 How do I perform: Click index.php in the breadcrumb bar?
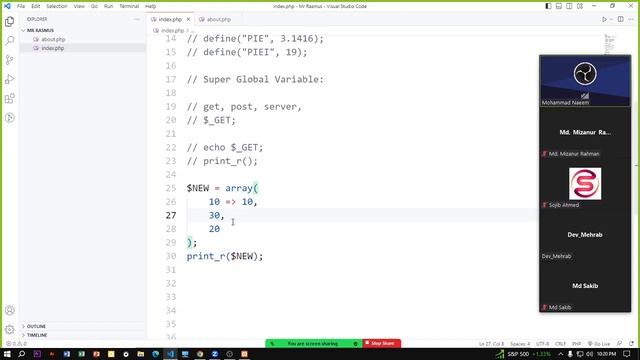172,31
